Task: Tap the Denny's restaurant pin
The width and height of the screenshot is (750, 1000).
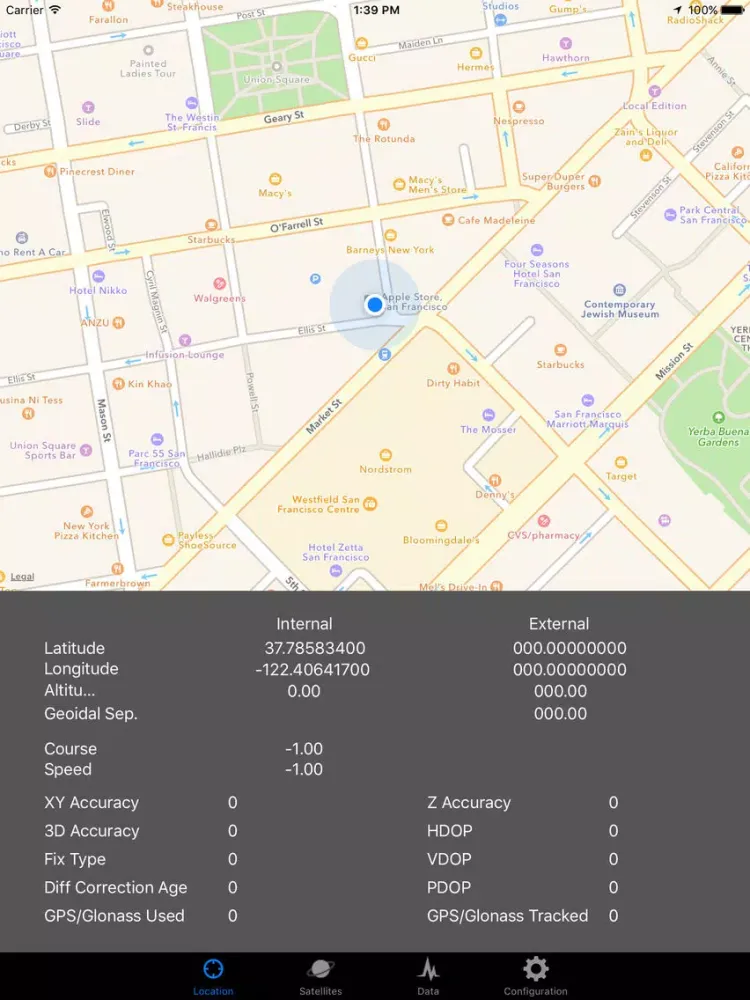Action: [x=495, y=480]
